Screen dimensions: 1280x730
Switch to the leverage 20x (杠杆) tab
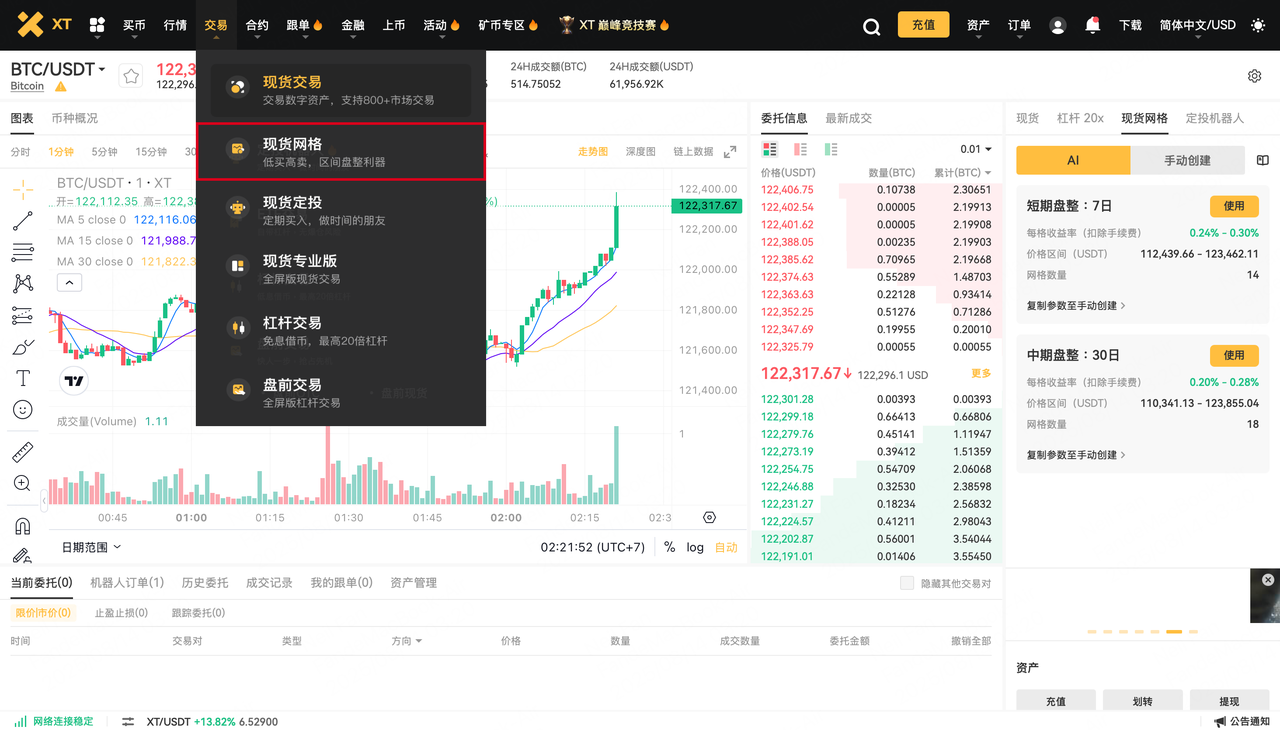click(x=1080, y=118)
